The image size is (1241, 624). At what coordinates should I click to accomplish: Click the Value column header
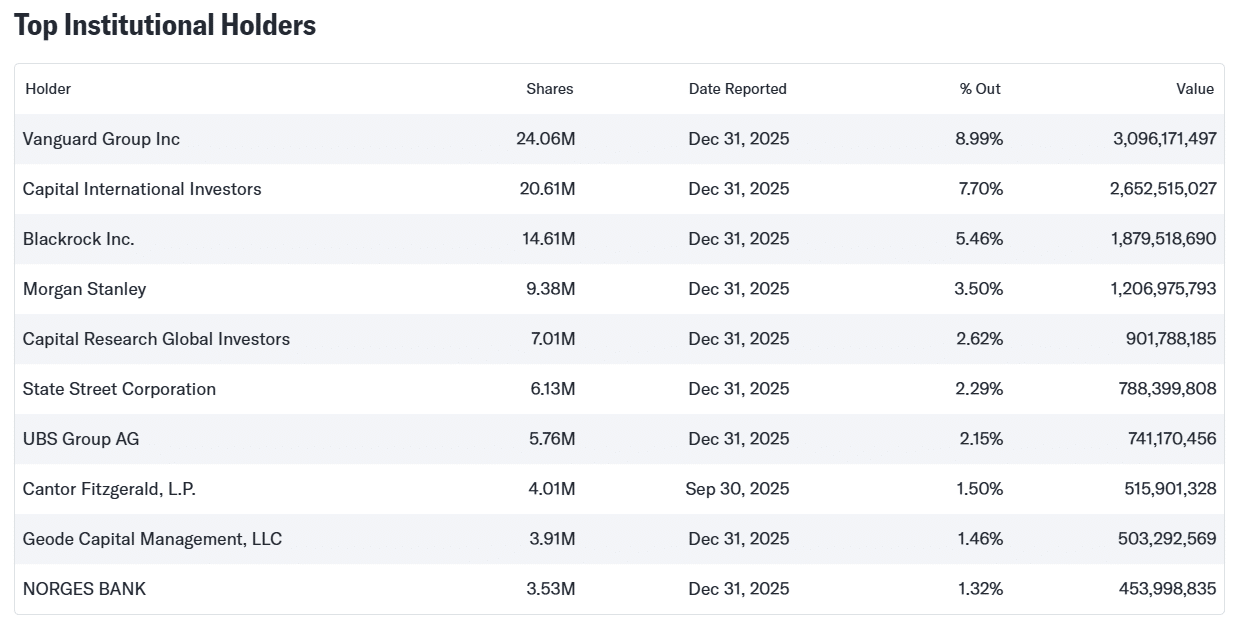(1195, 89)
